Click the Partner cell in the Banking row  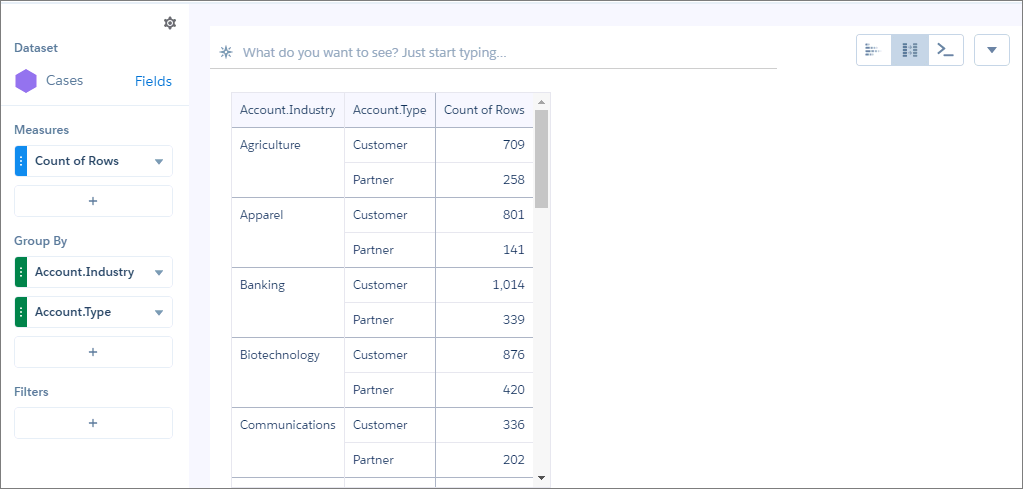click(389, 320)
